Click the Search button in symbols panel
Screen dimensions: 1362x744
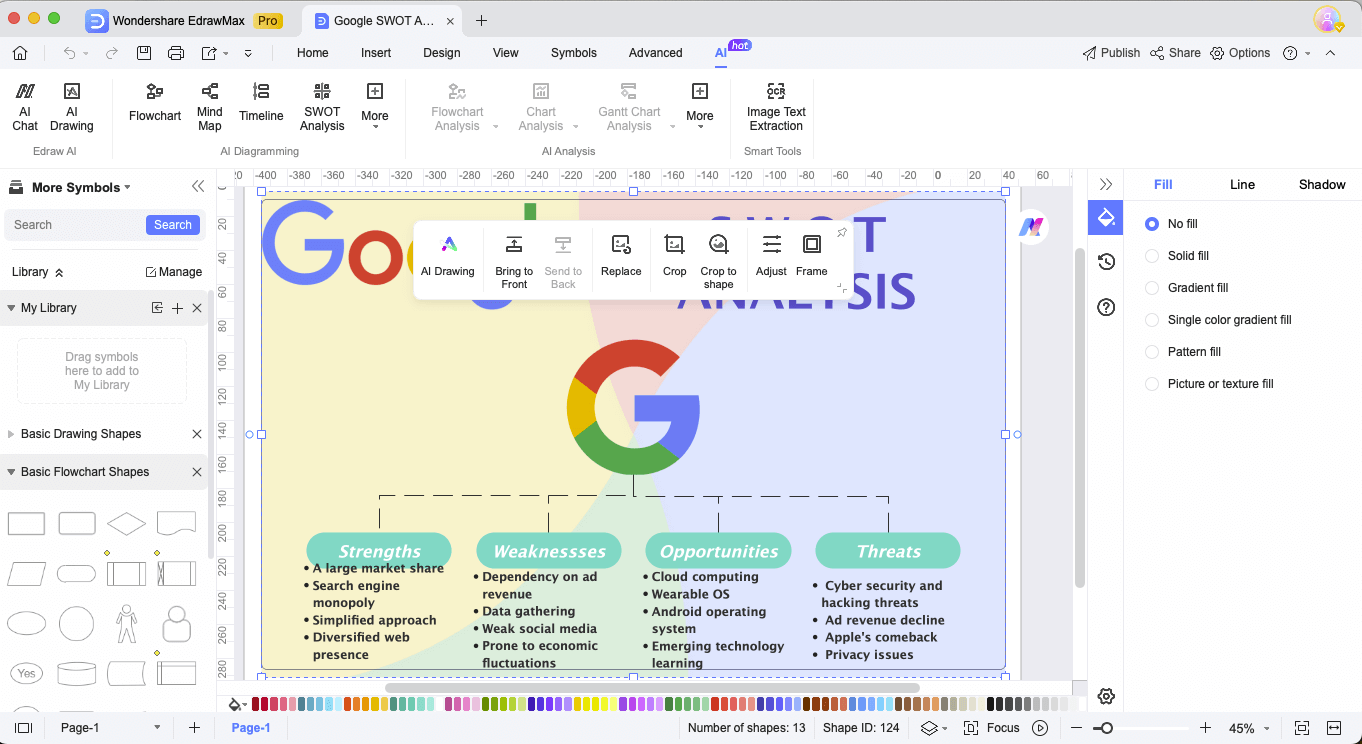[173, 225]
